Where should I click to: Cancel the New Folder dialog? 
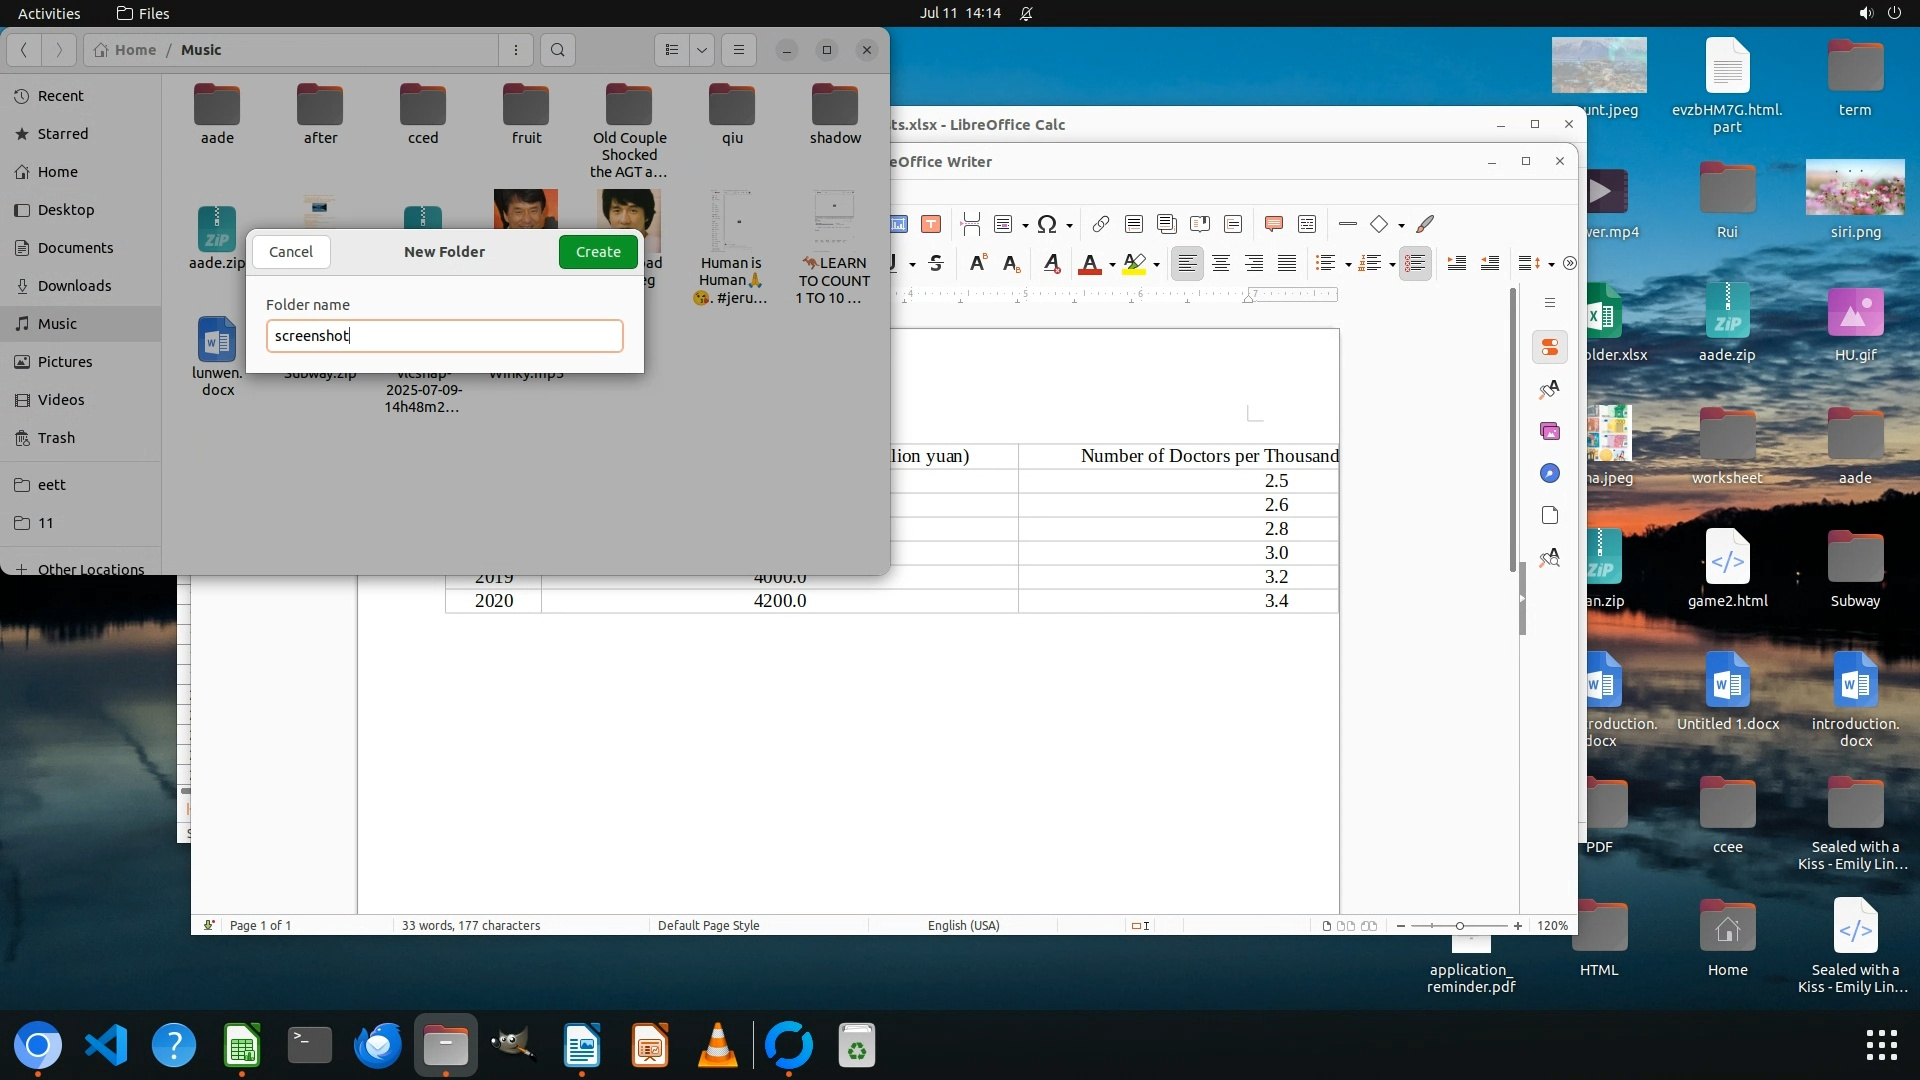coord(291,252)
